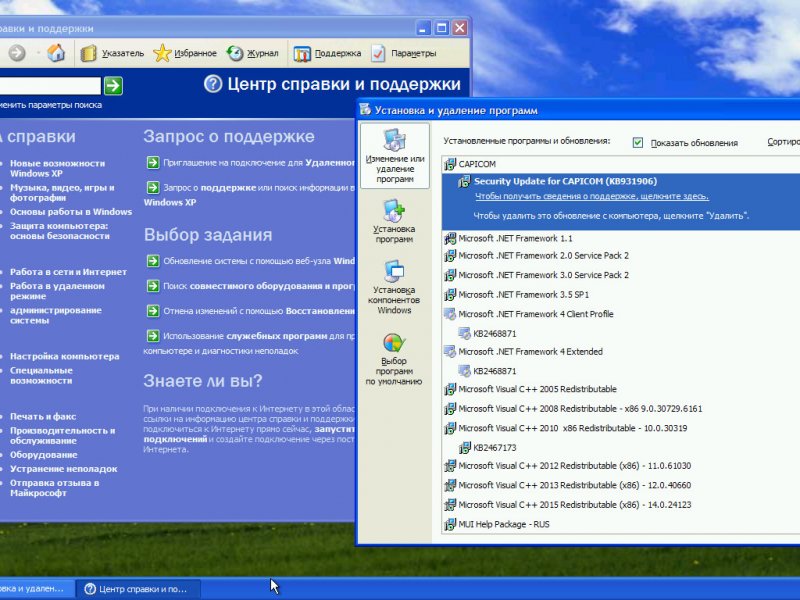Open Работа в удаленном режиме topic
Viewport: 800px width, 600px height.
point(57,291)
